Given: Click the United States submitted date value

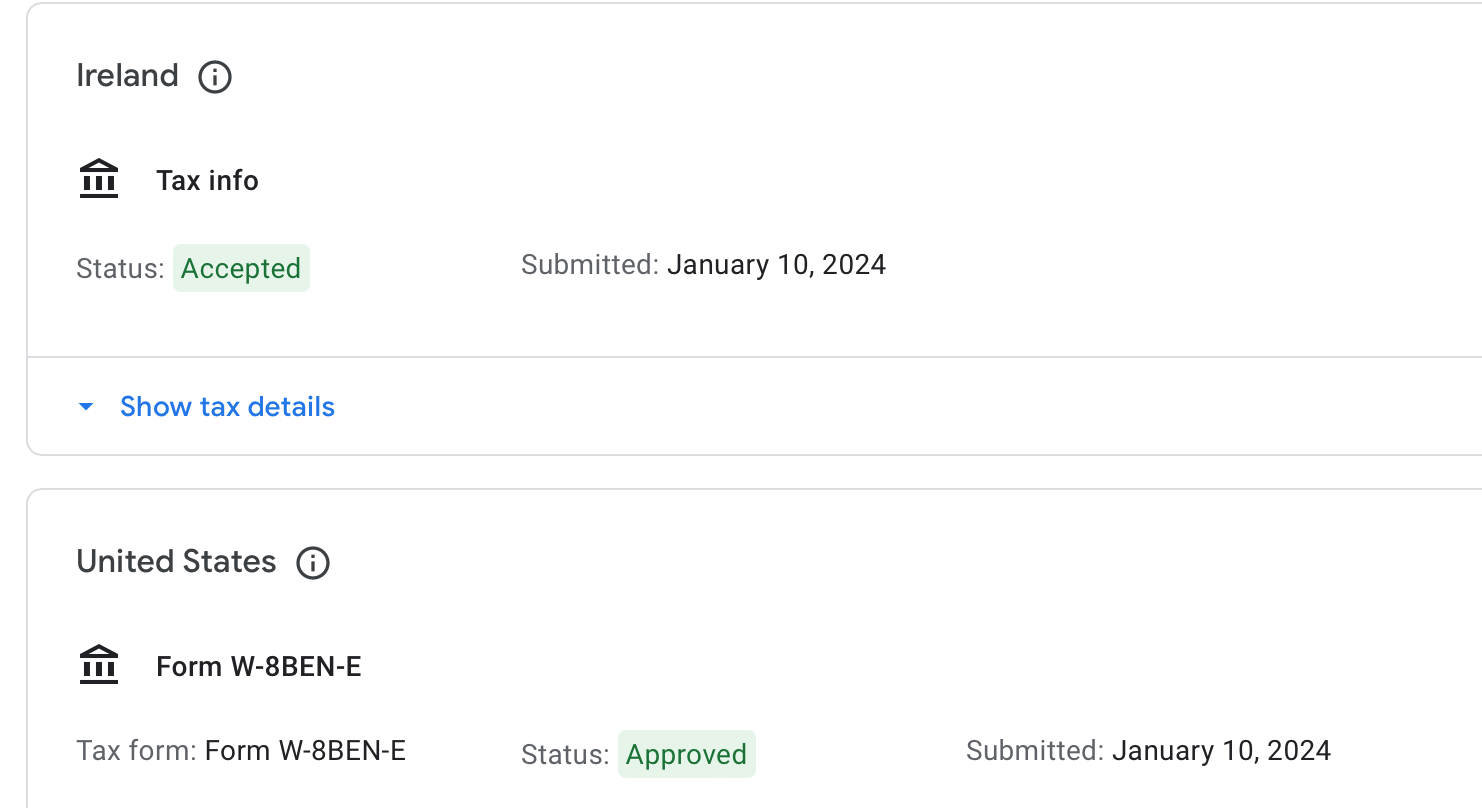Looking at the screenshot, I should [x=1221, y=751].
